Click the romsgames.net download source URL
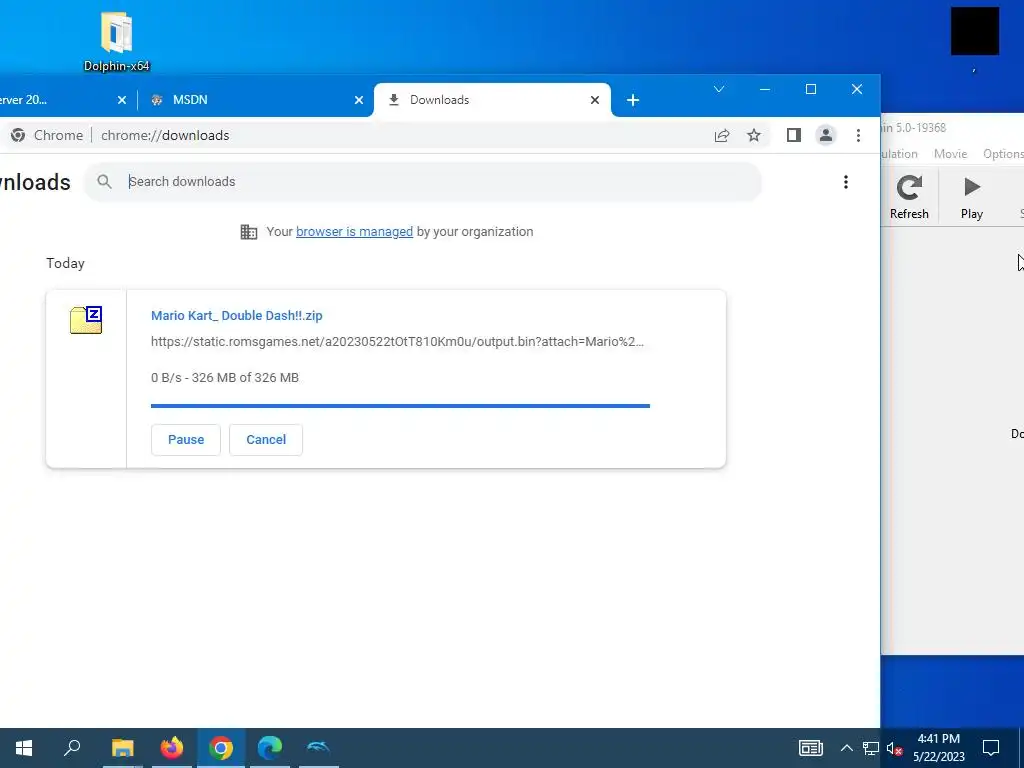The width and height of the screenshot is (1024, 768). pos(397,342)
